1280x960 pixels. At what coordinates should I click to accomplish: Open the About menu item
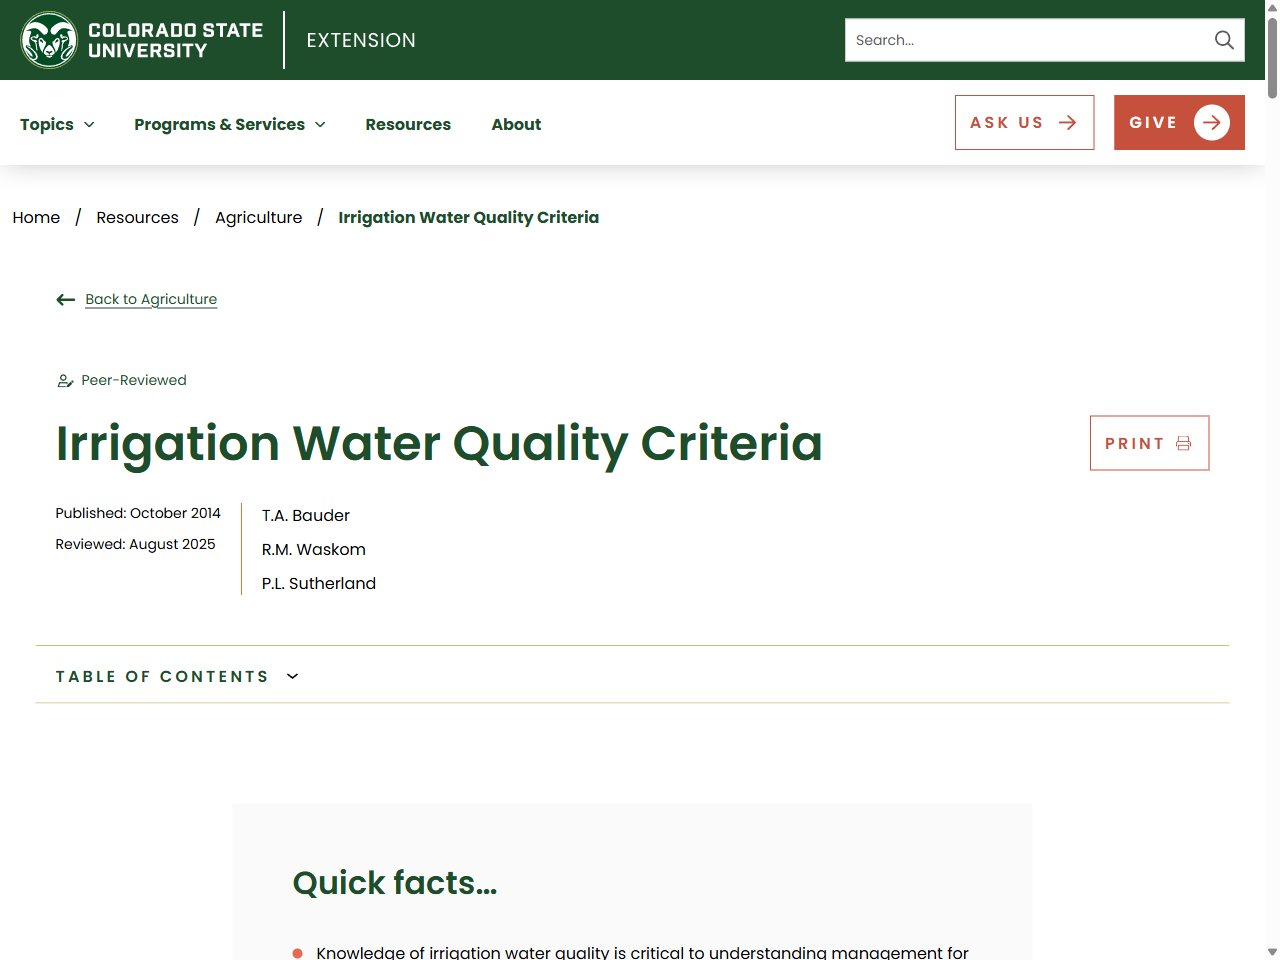point(516,124)
